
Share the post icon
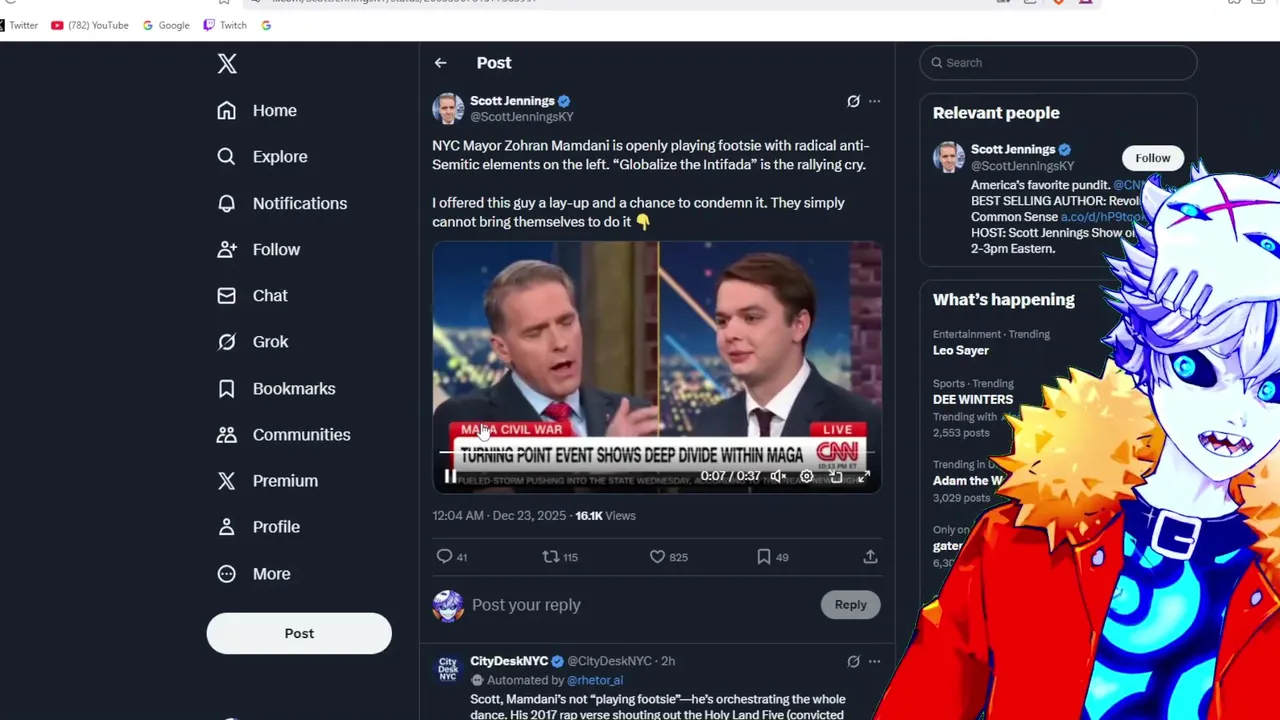pyautogui.click(x=870, y=557)
